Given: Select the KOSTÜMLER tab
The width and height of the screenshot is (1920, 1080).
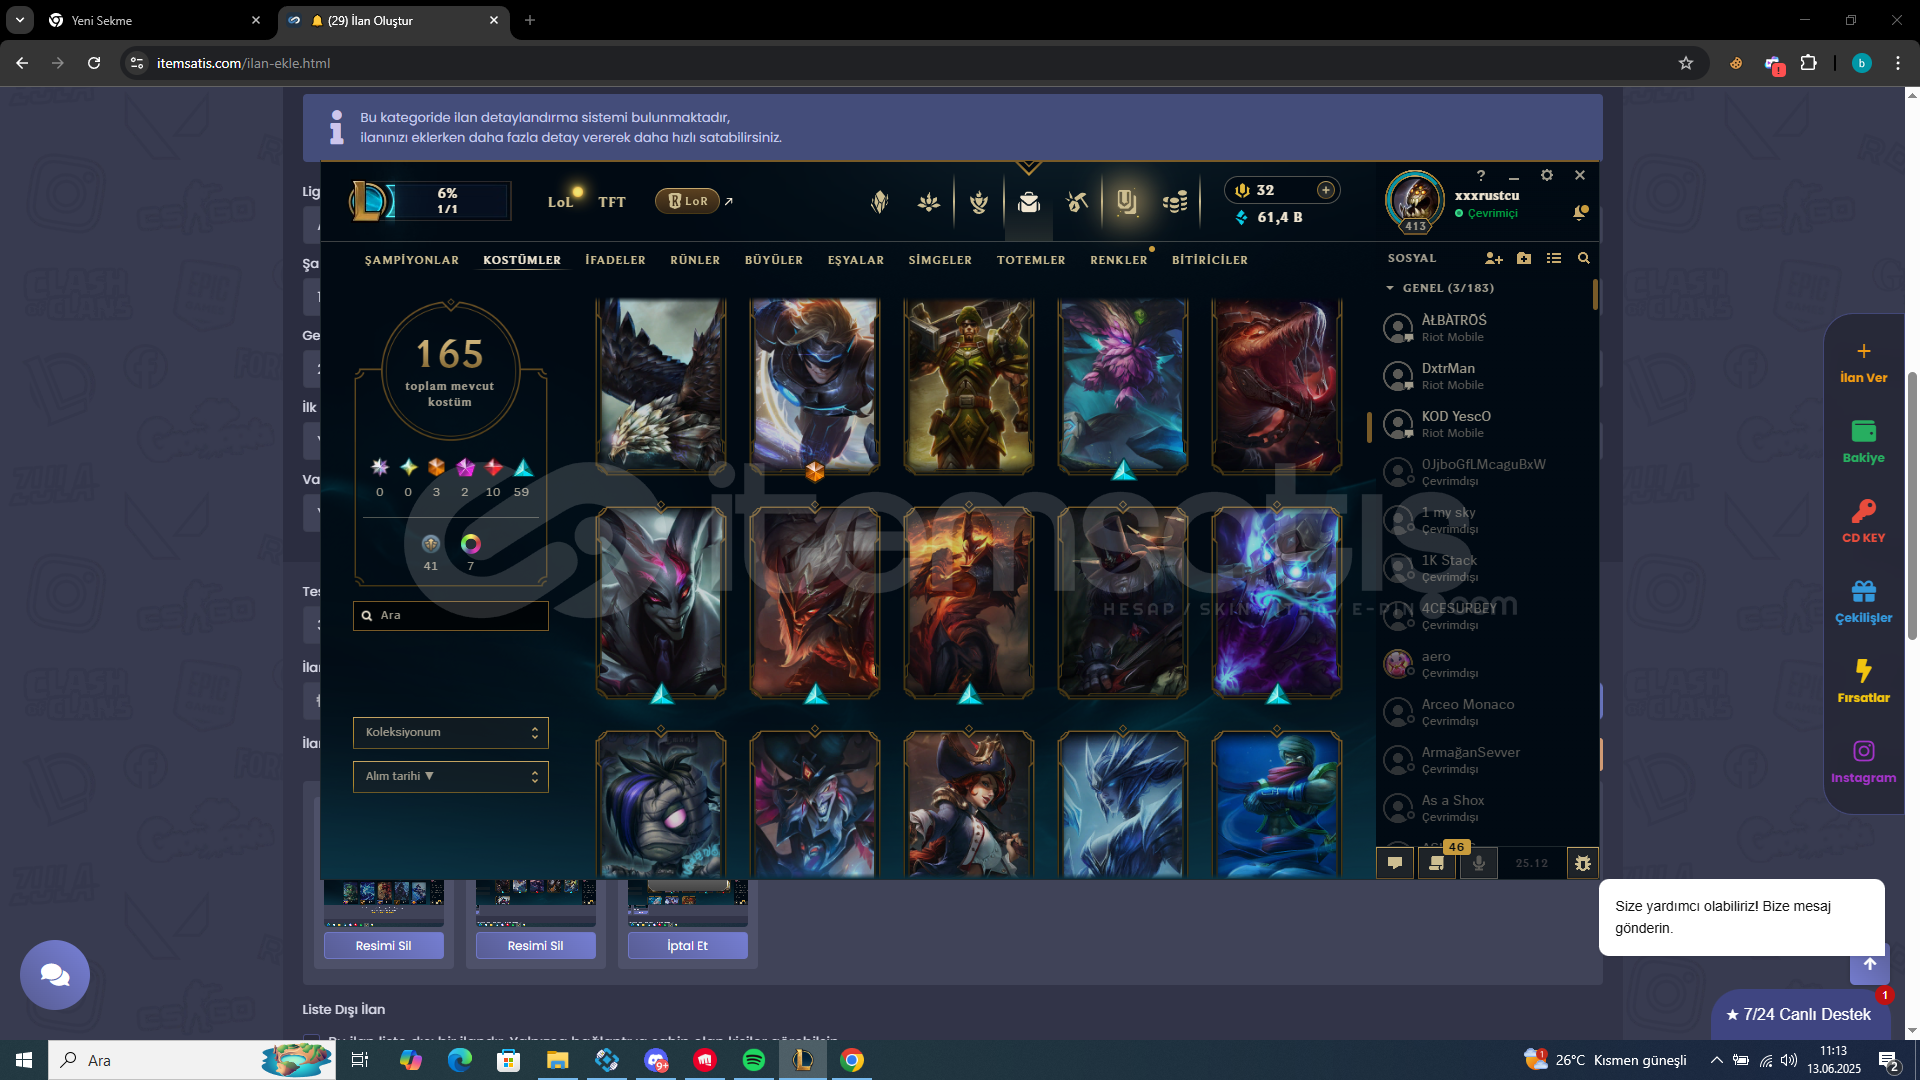Looking at the screenshot, I should 522,260.
